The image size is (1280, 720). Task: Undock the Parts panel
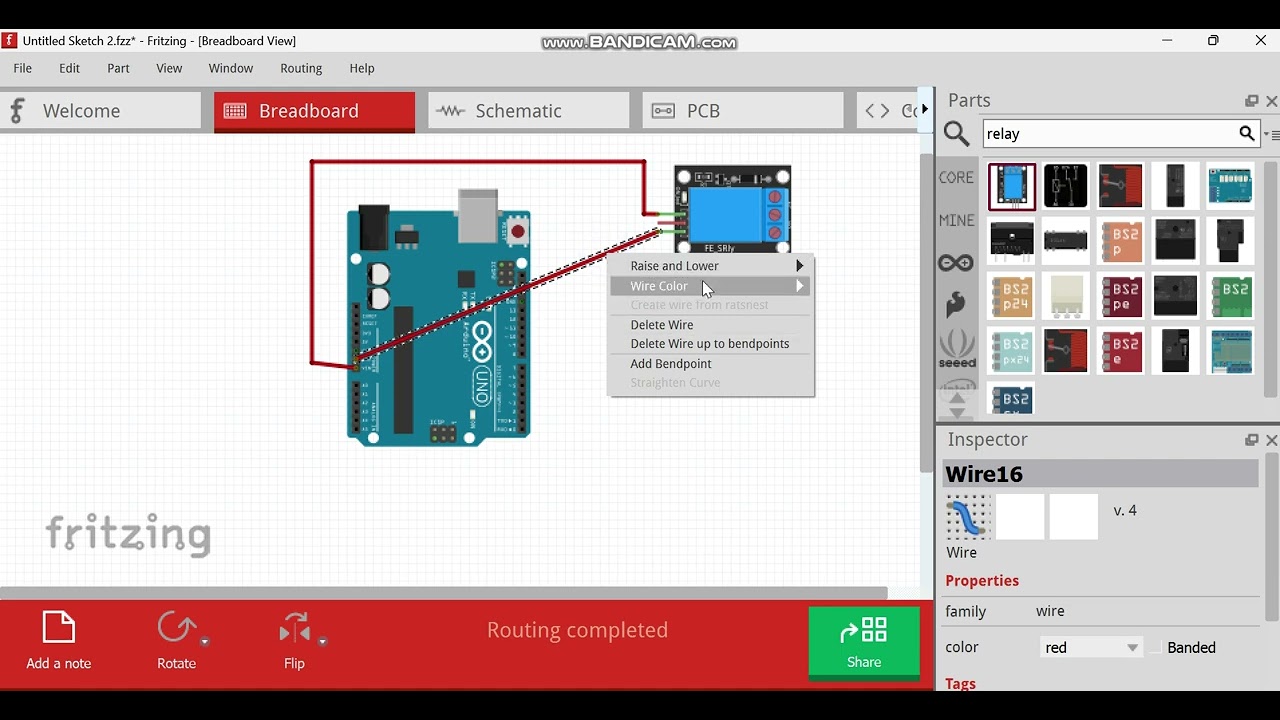[x=1251, y=101]
